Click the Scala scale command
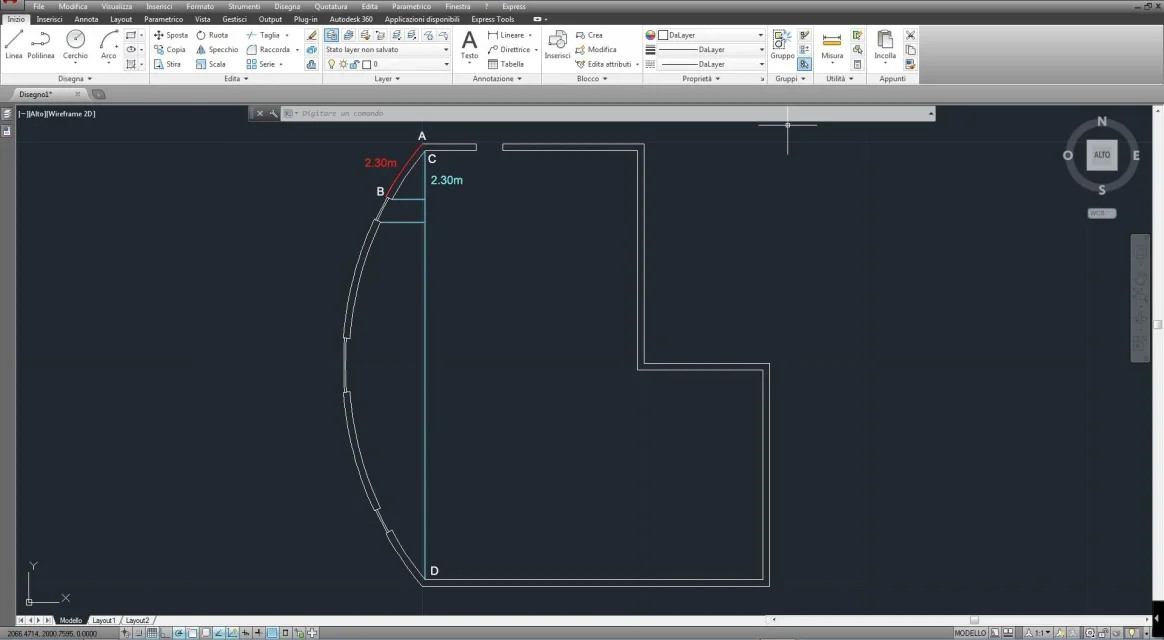Image resolution: width=1164 pixels, height=640 pixels. coord(211,65)
